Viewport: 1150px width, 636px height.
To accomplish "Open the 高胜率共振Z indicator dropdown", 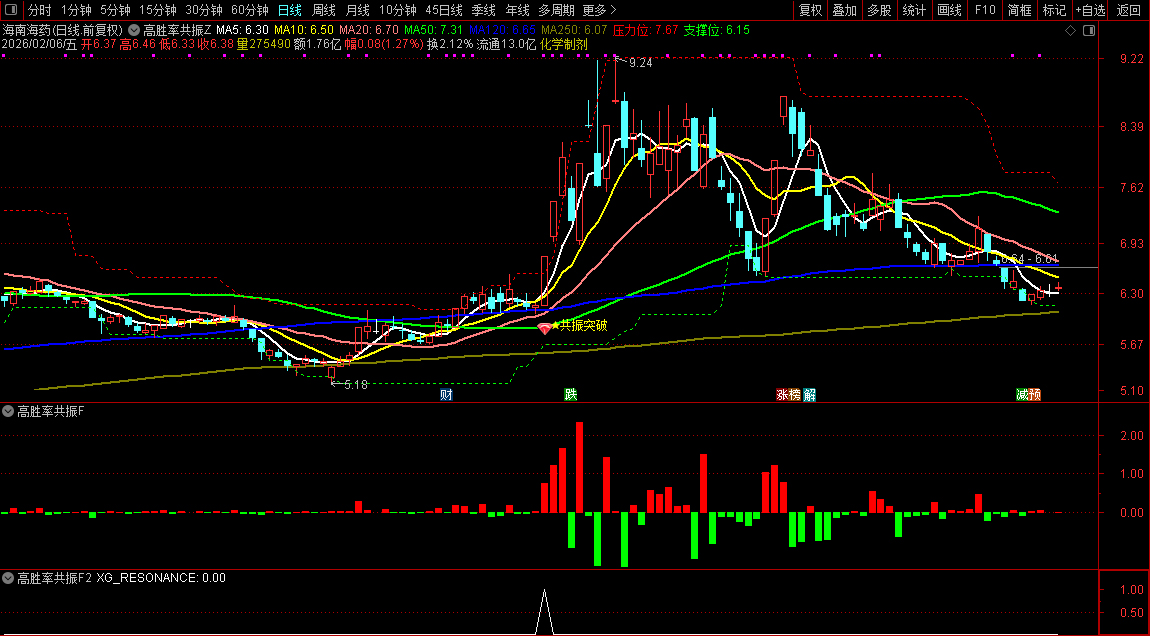I will click(x=134, y=30).
